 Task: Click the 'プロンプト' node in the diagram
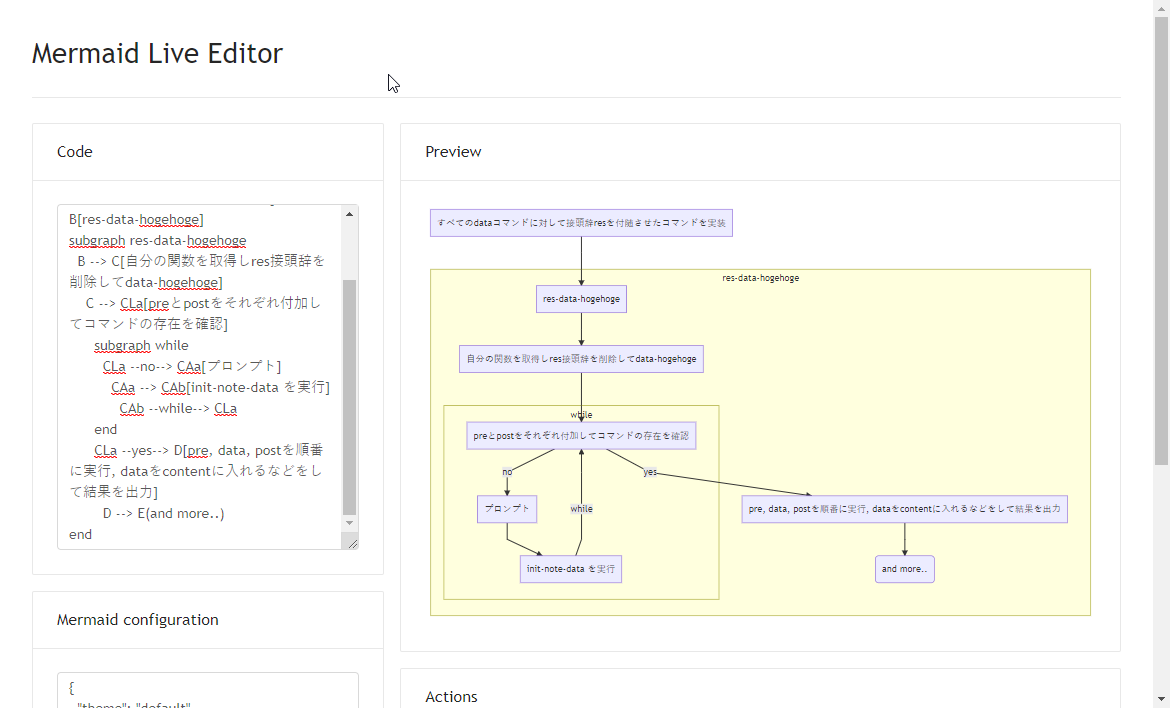pos(507,509)
